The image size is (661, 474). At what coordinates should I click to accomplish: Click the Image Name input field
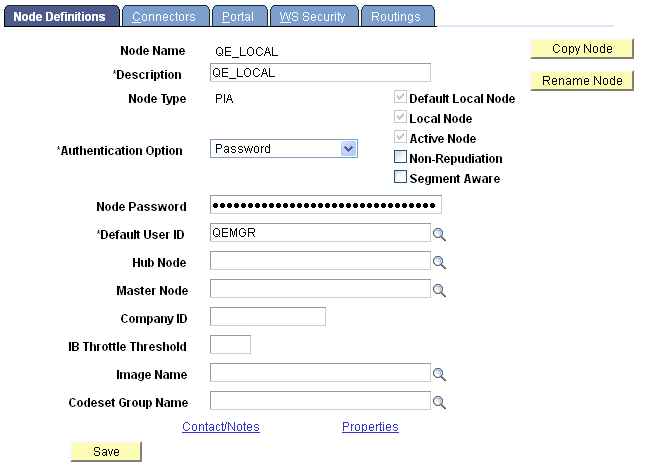tap(320, 372)
